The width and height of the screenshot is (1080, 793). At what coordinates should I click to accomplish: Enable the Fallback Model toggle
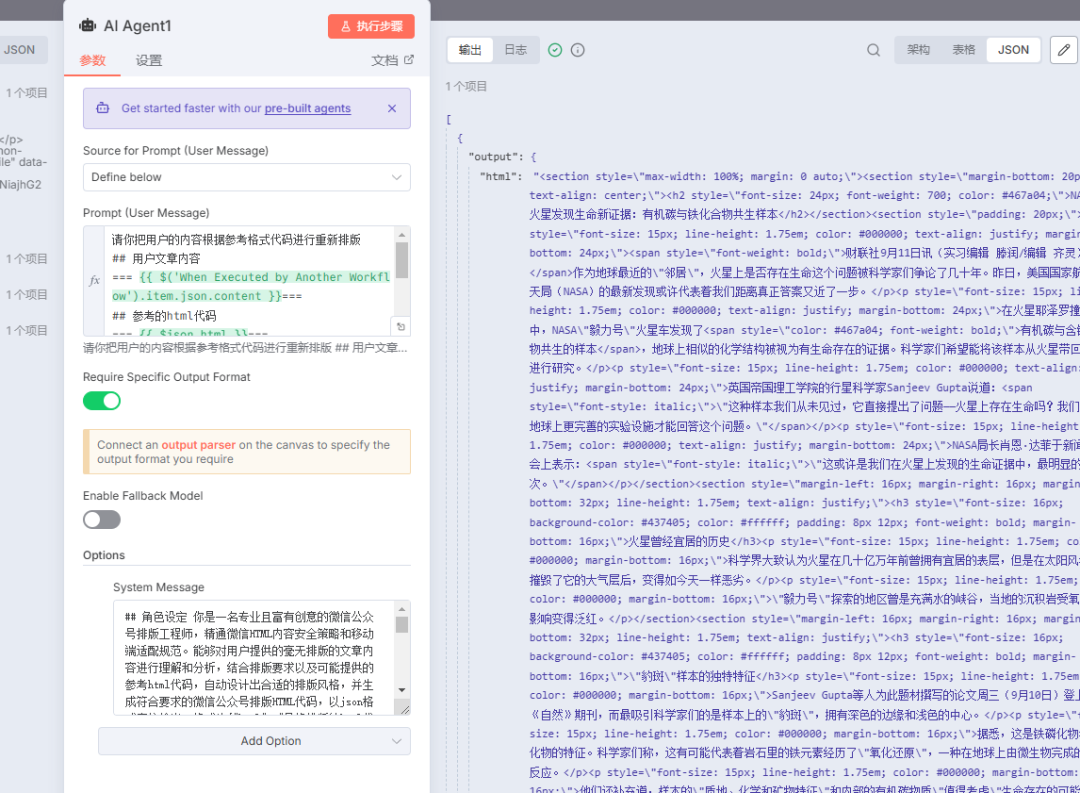[102, 519]
